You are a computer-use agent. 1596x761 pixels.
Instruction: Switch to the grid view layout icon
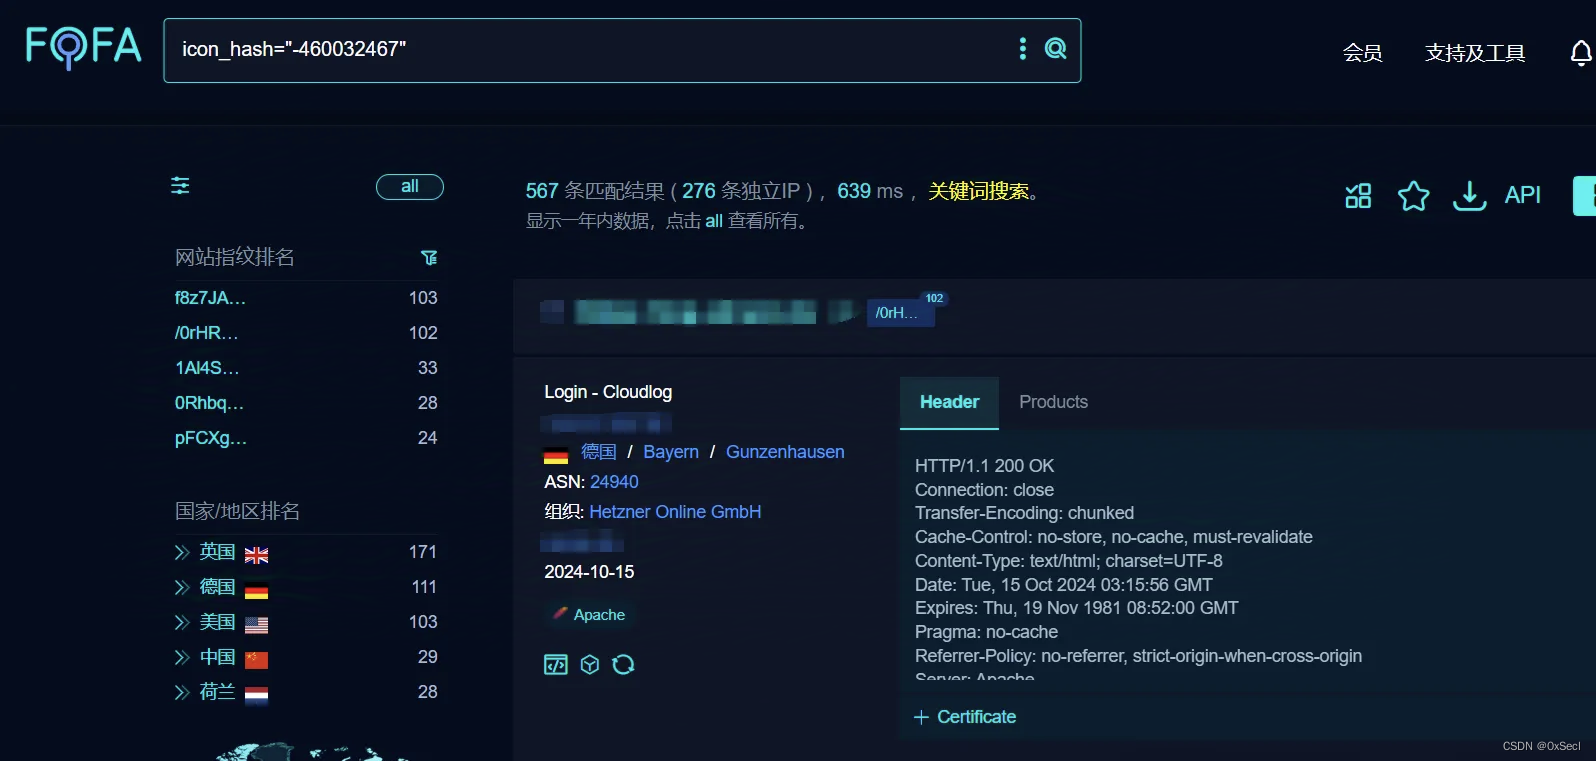click(x=1358, y=195)
